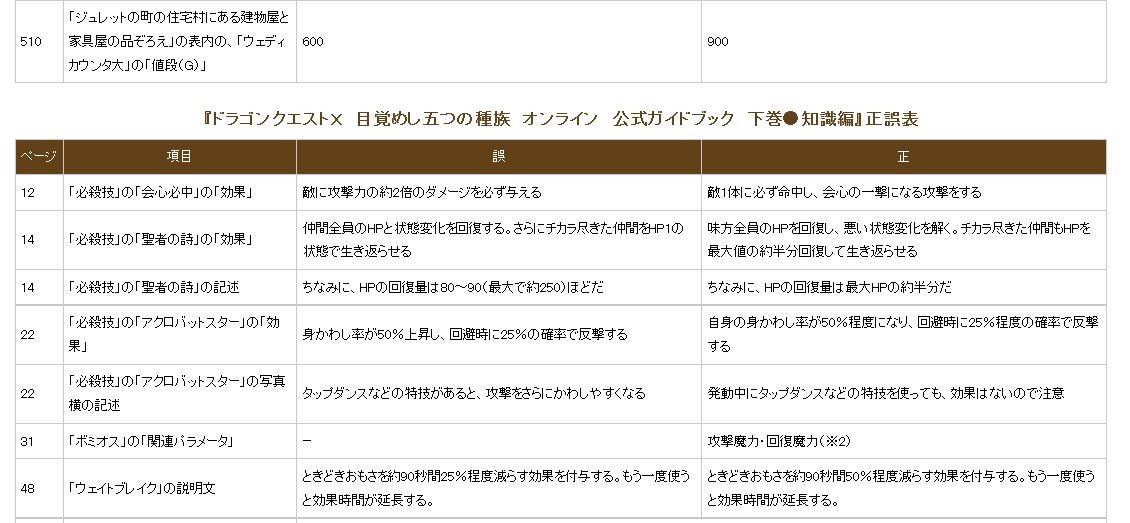Click the 敵に攻撃力の約2倍のダメージ error text
The height and width of the screenshot is (523, 1130).
[x=422, y=192]
